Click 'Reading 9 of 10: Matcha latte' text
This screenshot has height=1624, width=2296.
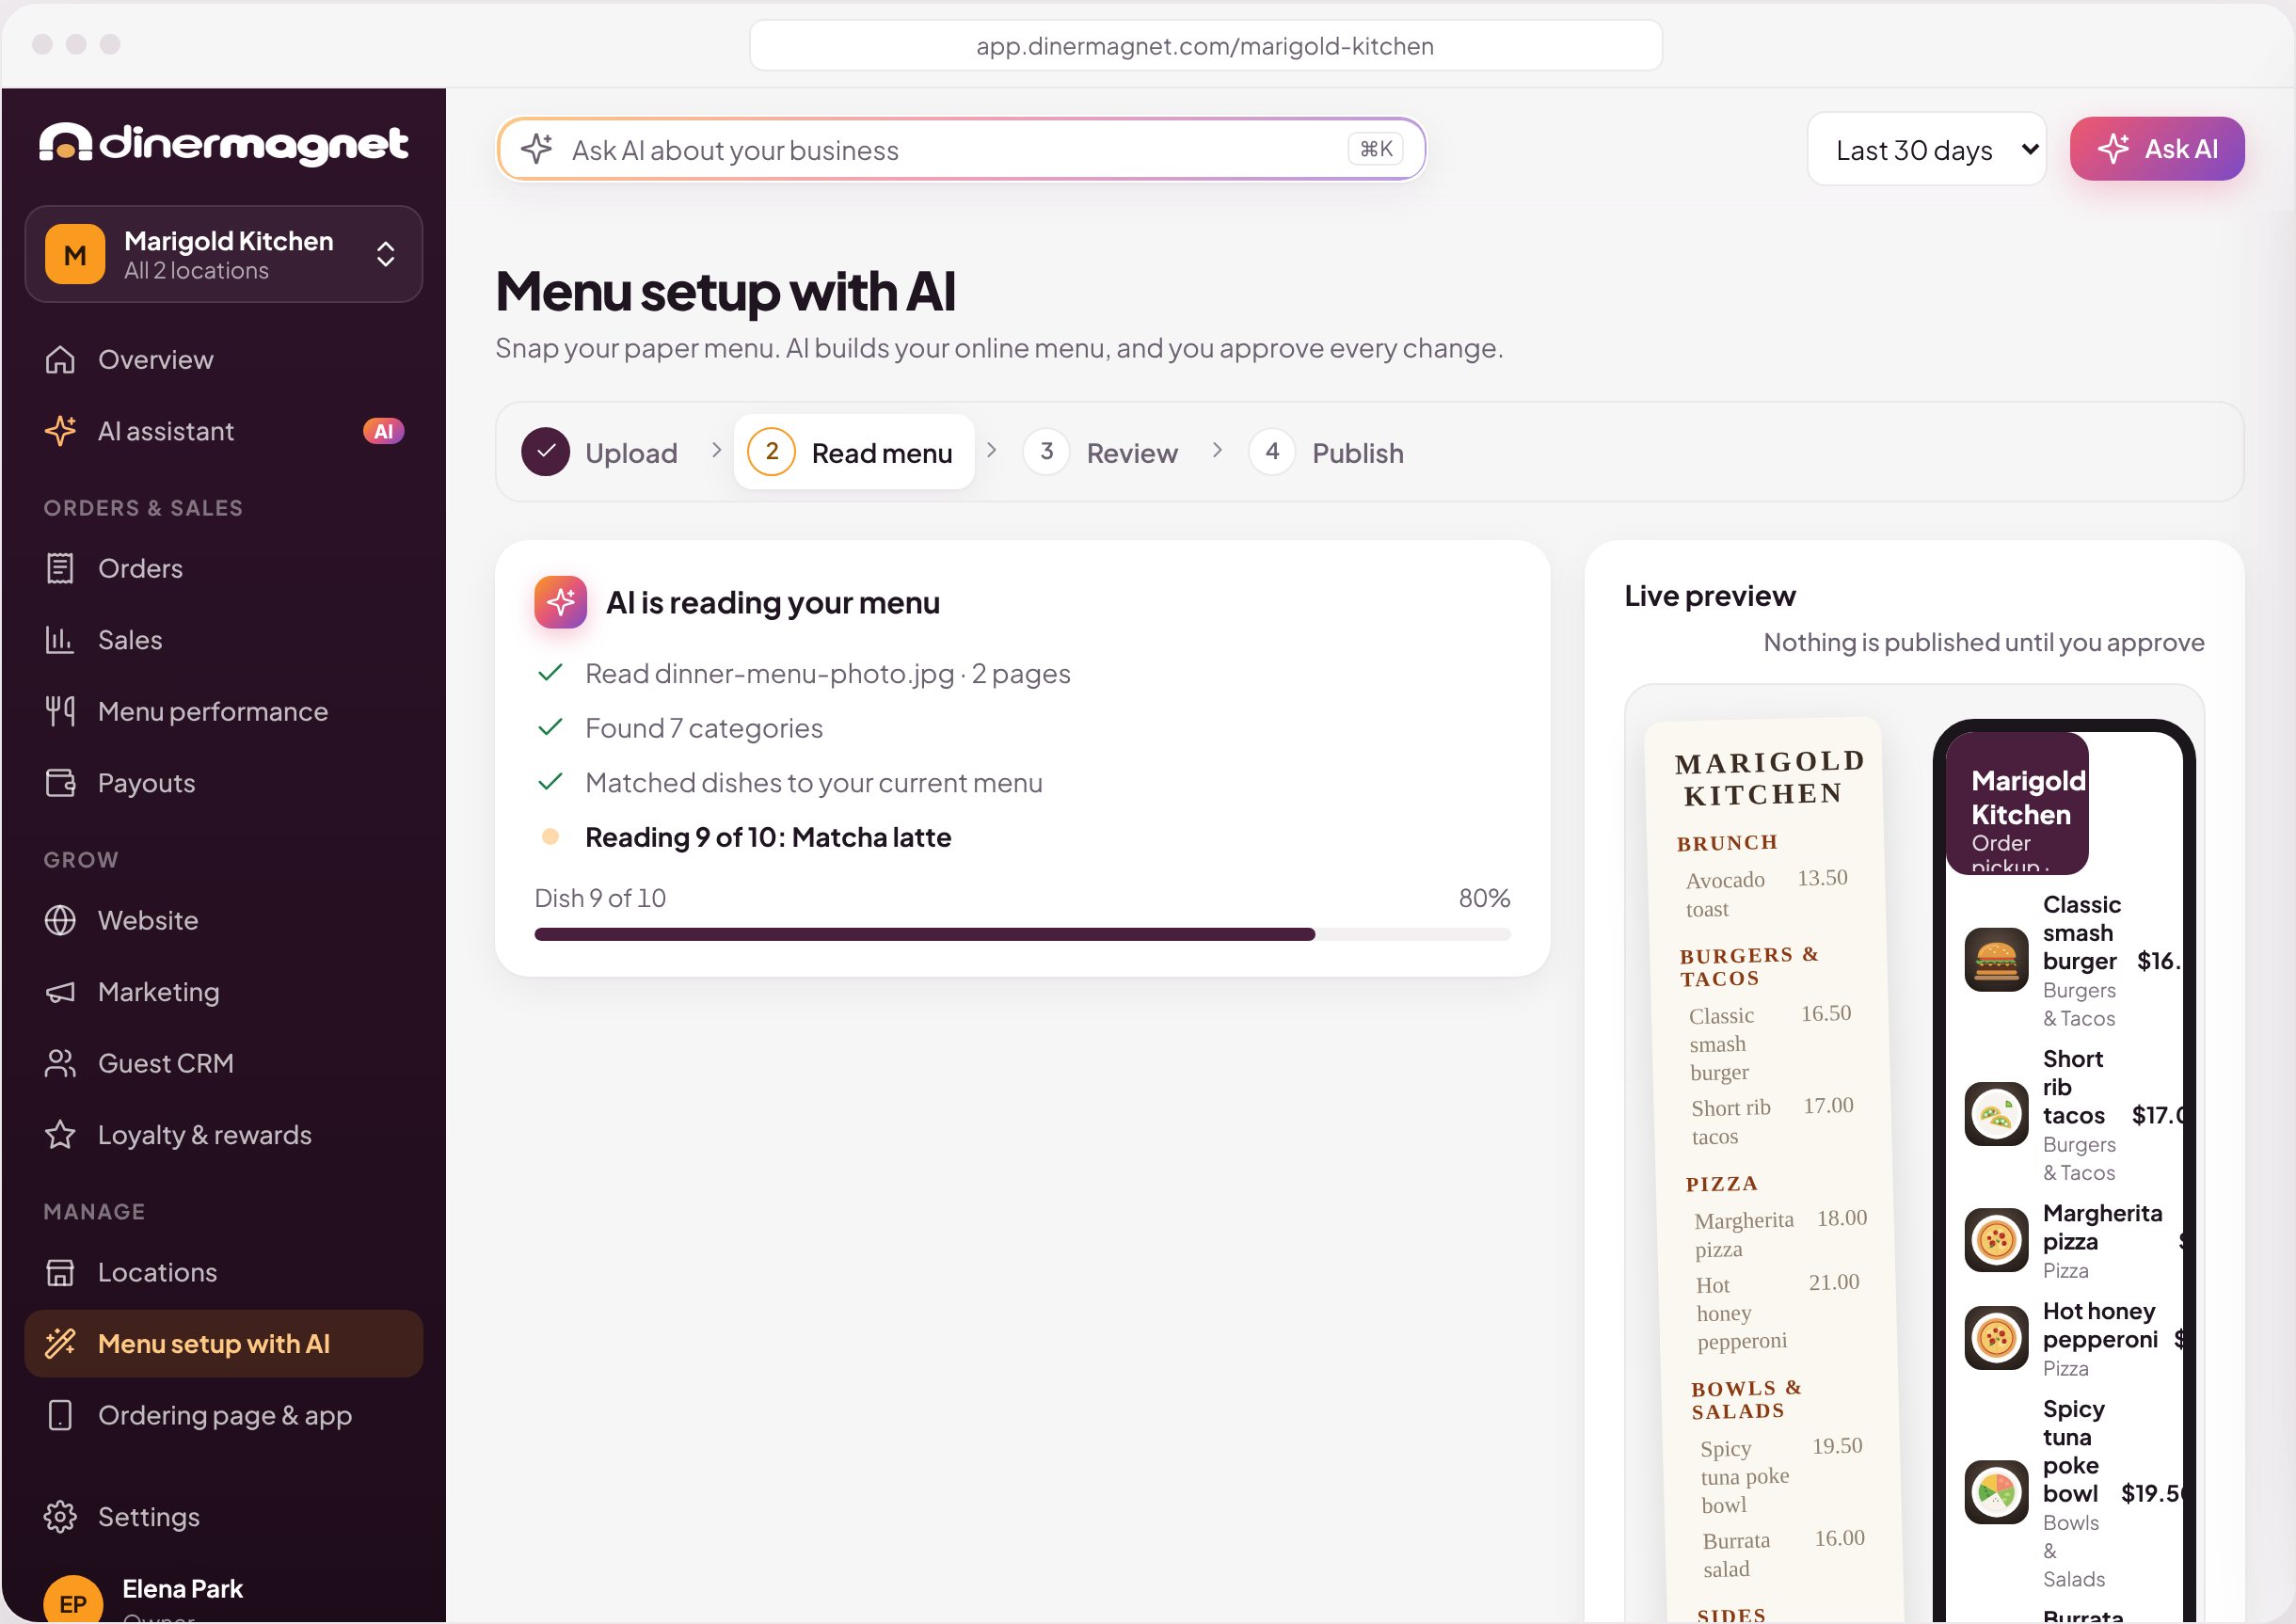[767, 837]
